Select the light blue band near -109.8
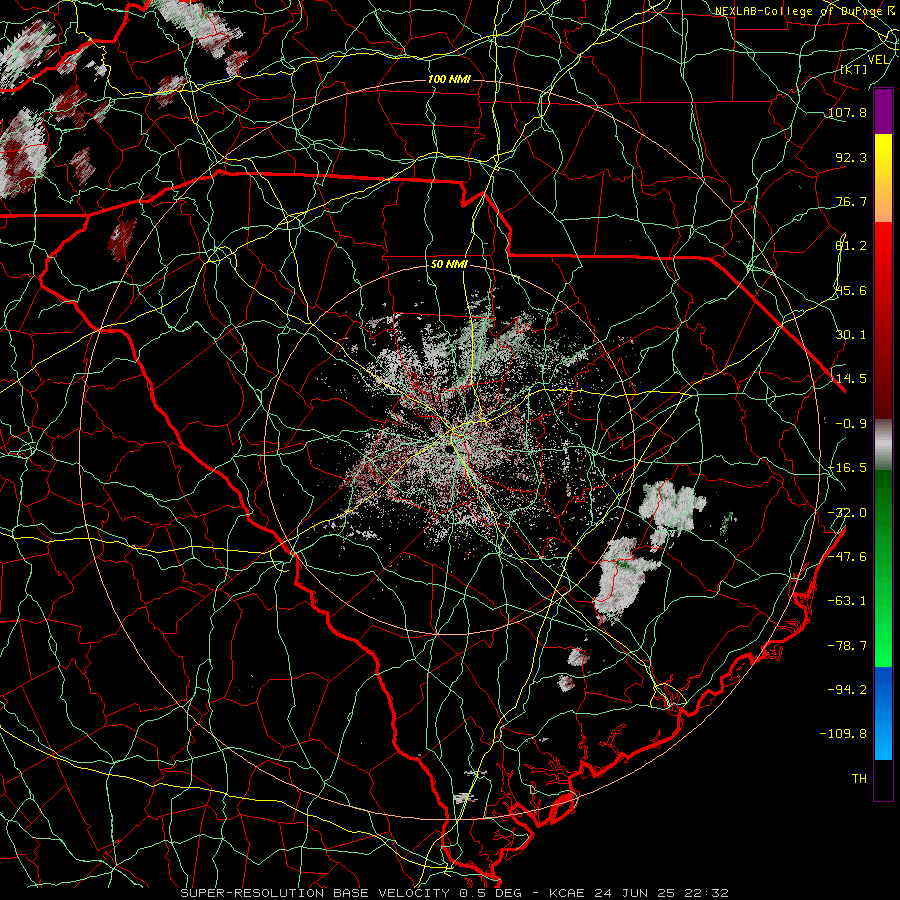Screen dimensions: 900x900 tap(883, 739)
